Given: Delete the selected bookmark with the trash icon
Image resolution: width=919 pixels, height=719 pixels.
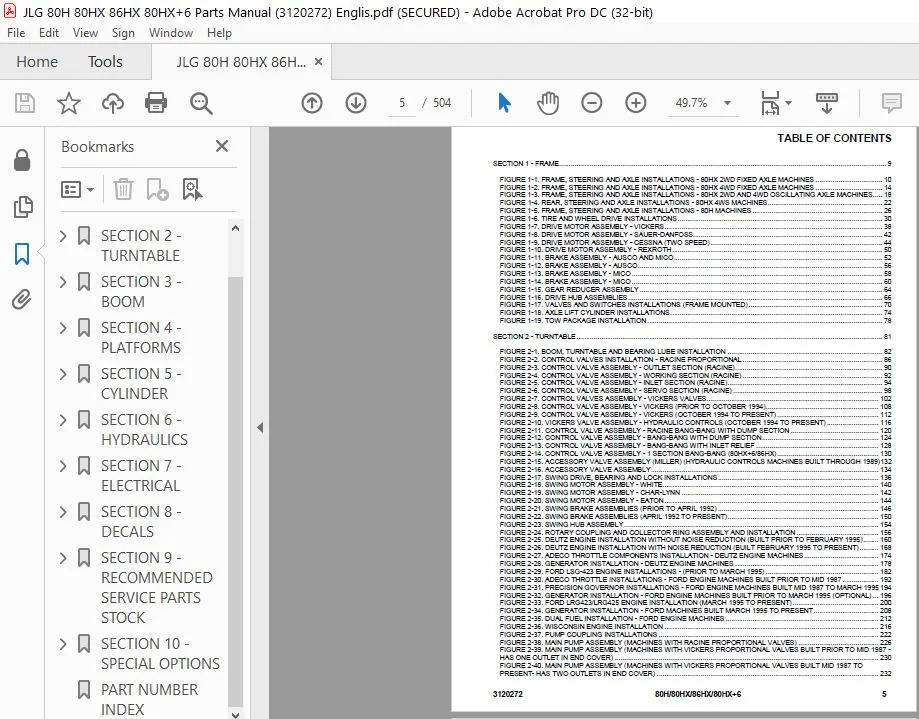Looking at the screenshot, I should tap(123, 189).
